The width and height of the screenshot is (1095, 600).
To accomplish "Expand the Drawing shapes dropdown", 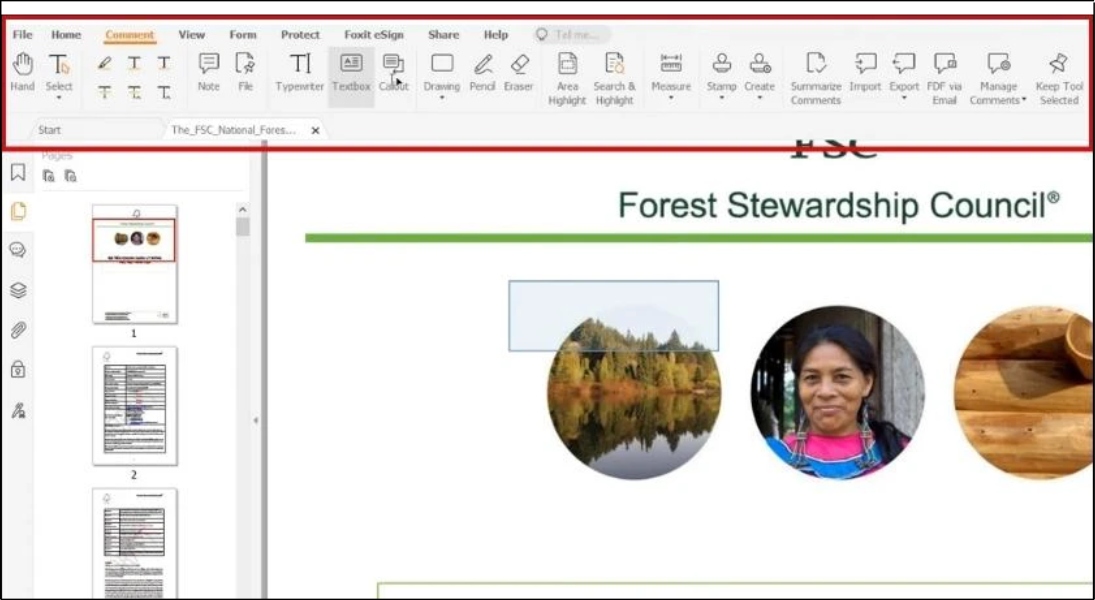I will 441,97.
